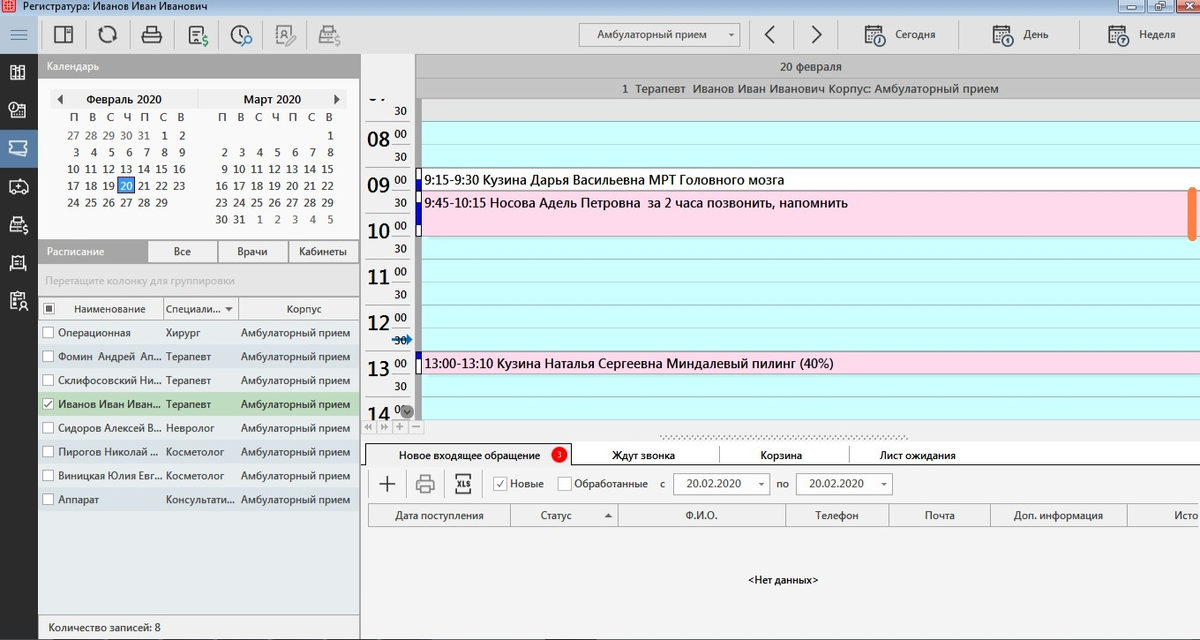Screen dimensions: 1200x640
Task: Select the Все filter tab
Action: [x=182, y=252]
